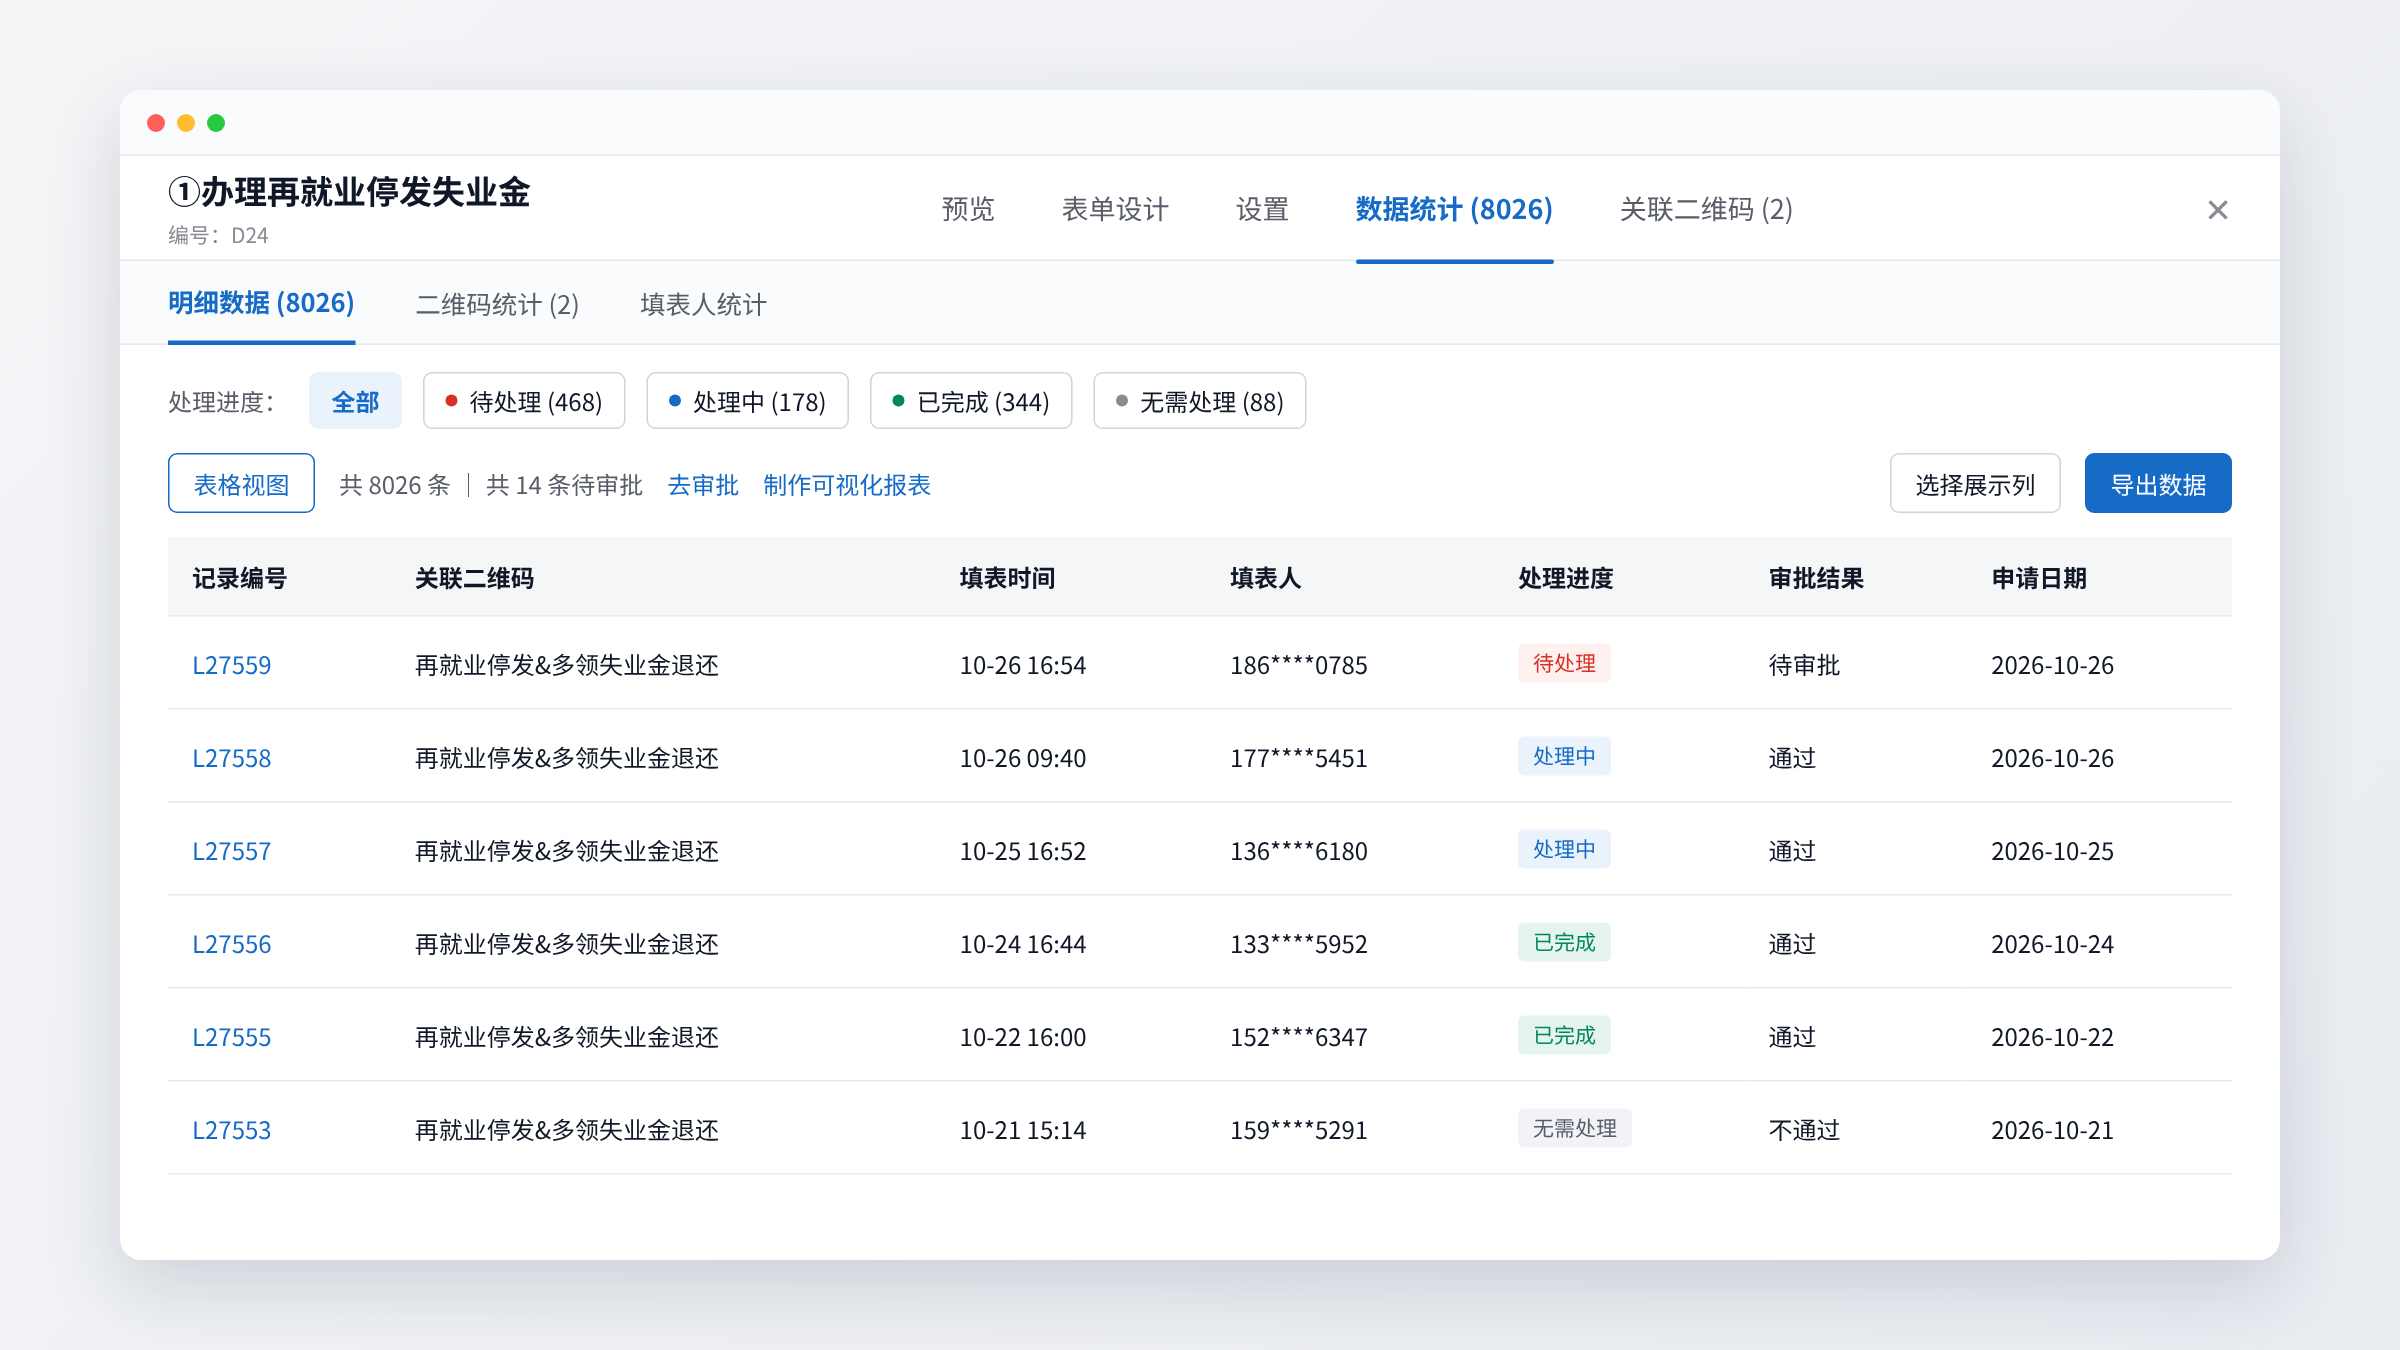Filter by 待处理 (468)

click(x=524, y=401)
